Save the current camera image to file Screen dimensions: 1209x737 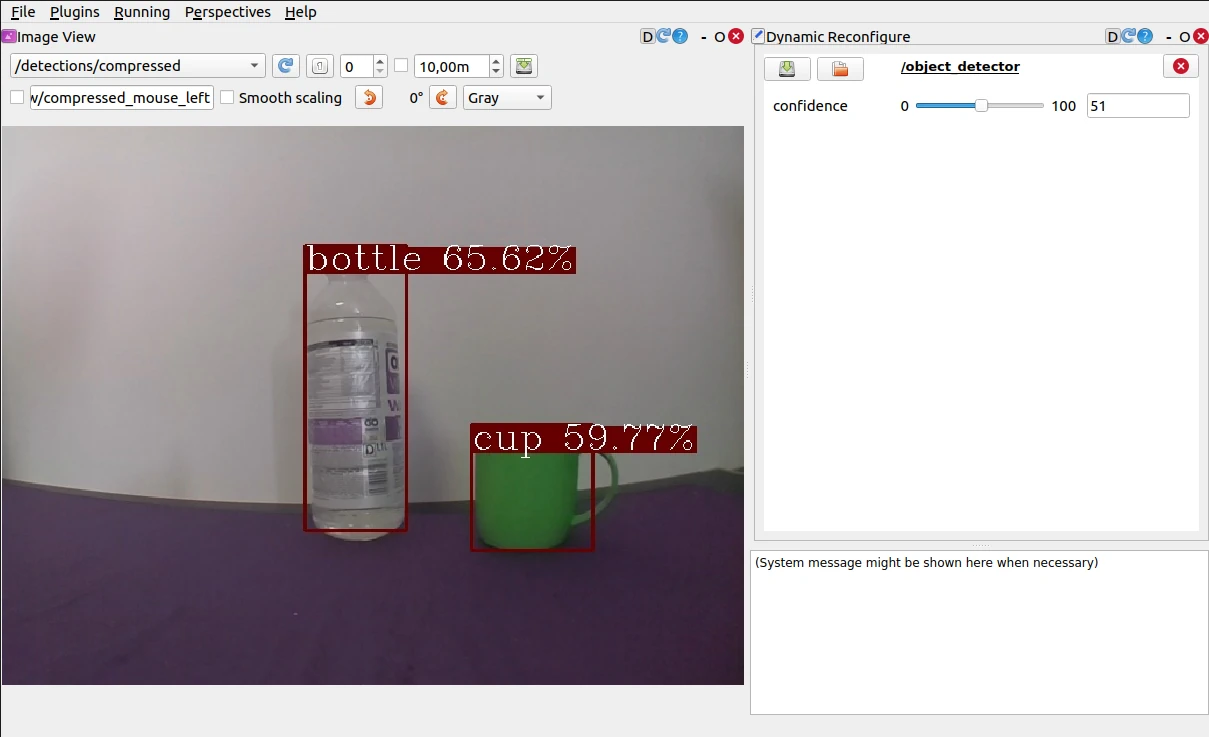(x=524, y=66)
